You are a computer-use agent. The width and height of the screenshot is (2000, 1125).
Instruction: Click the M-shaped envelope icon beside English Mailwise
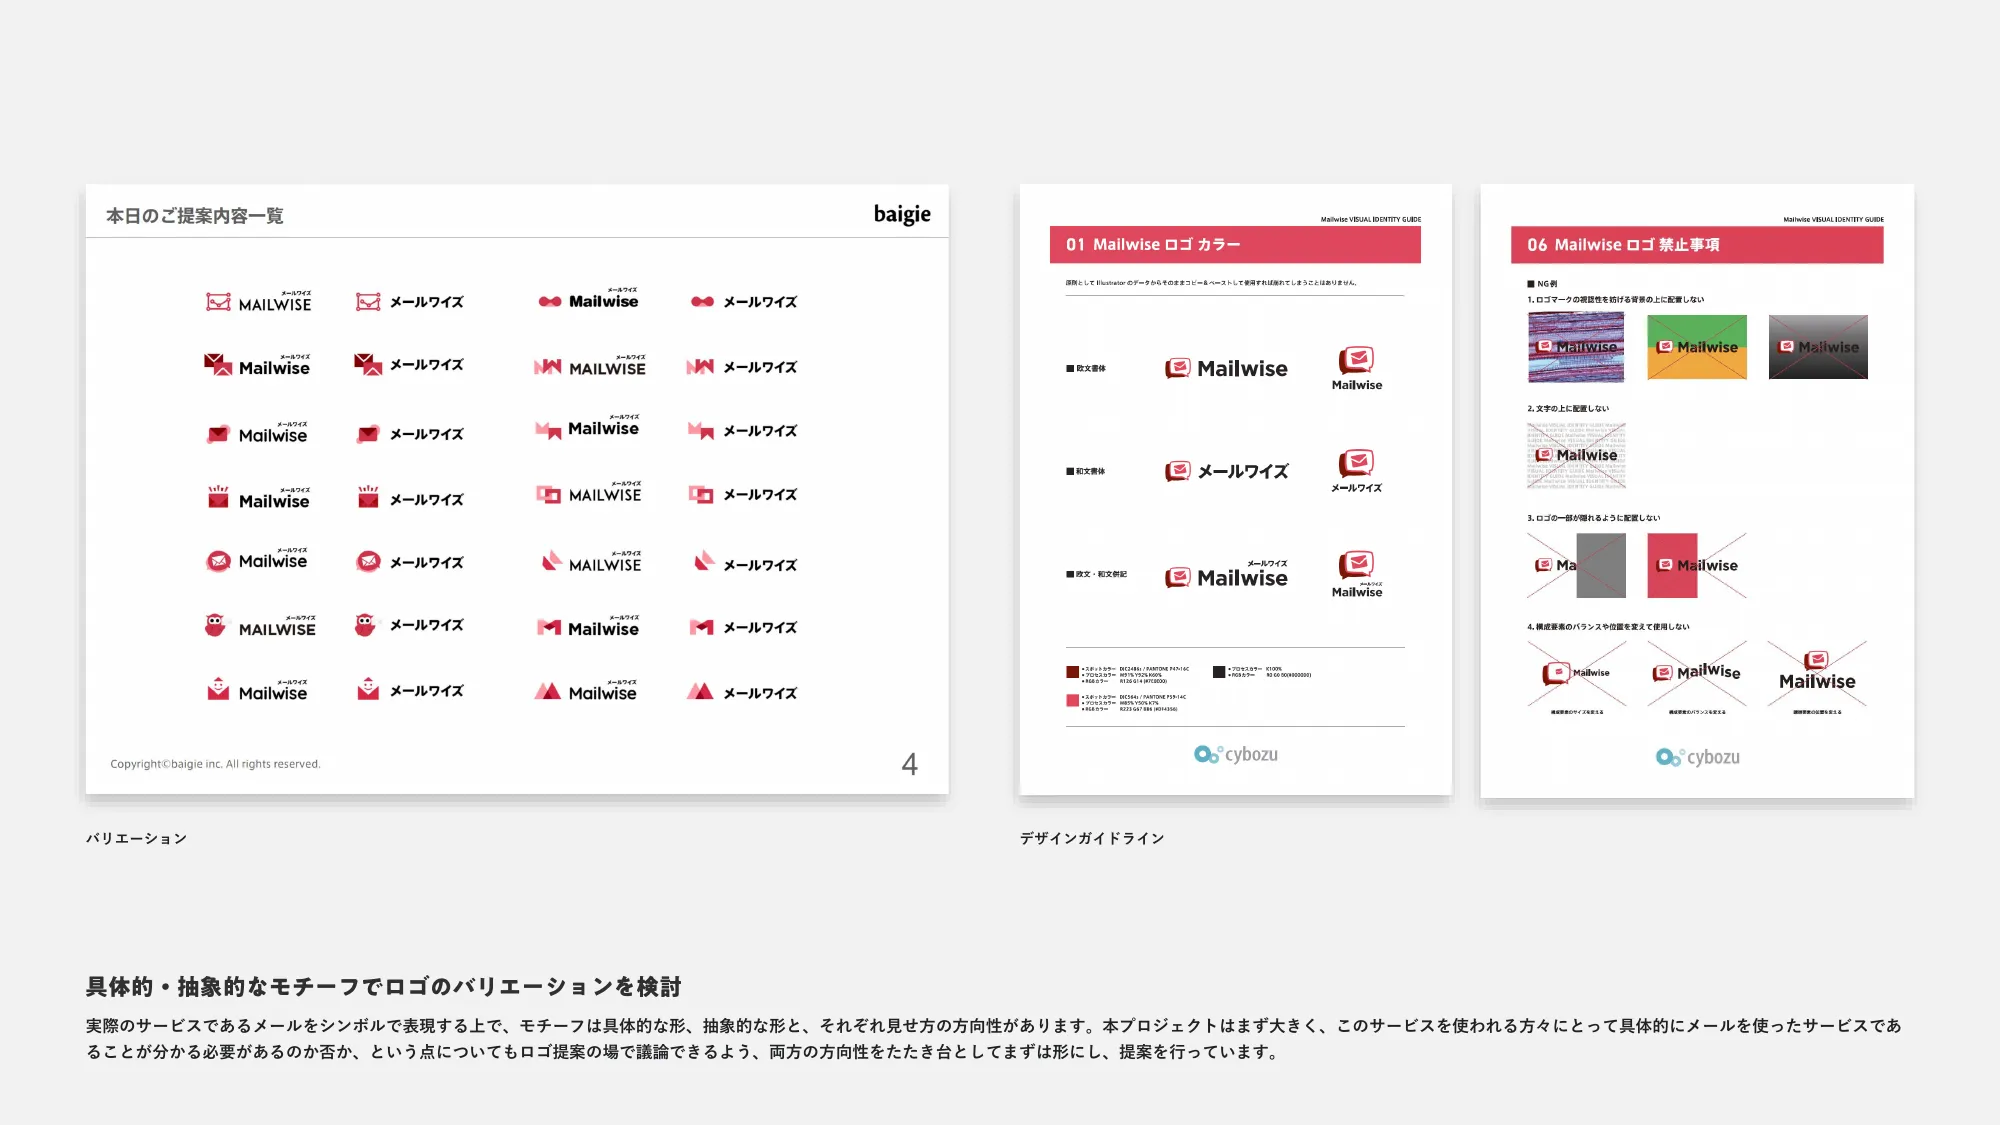tap(549, 627)
